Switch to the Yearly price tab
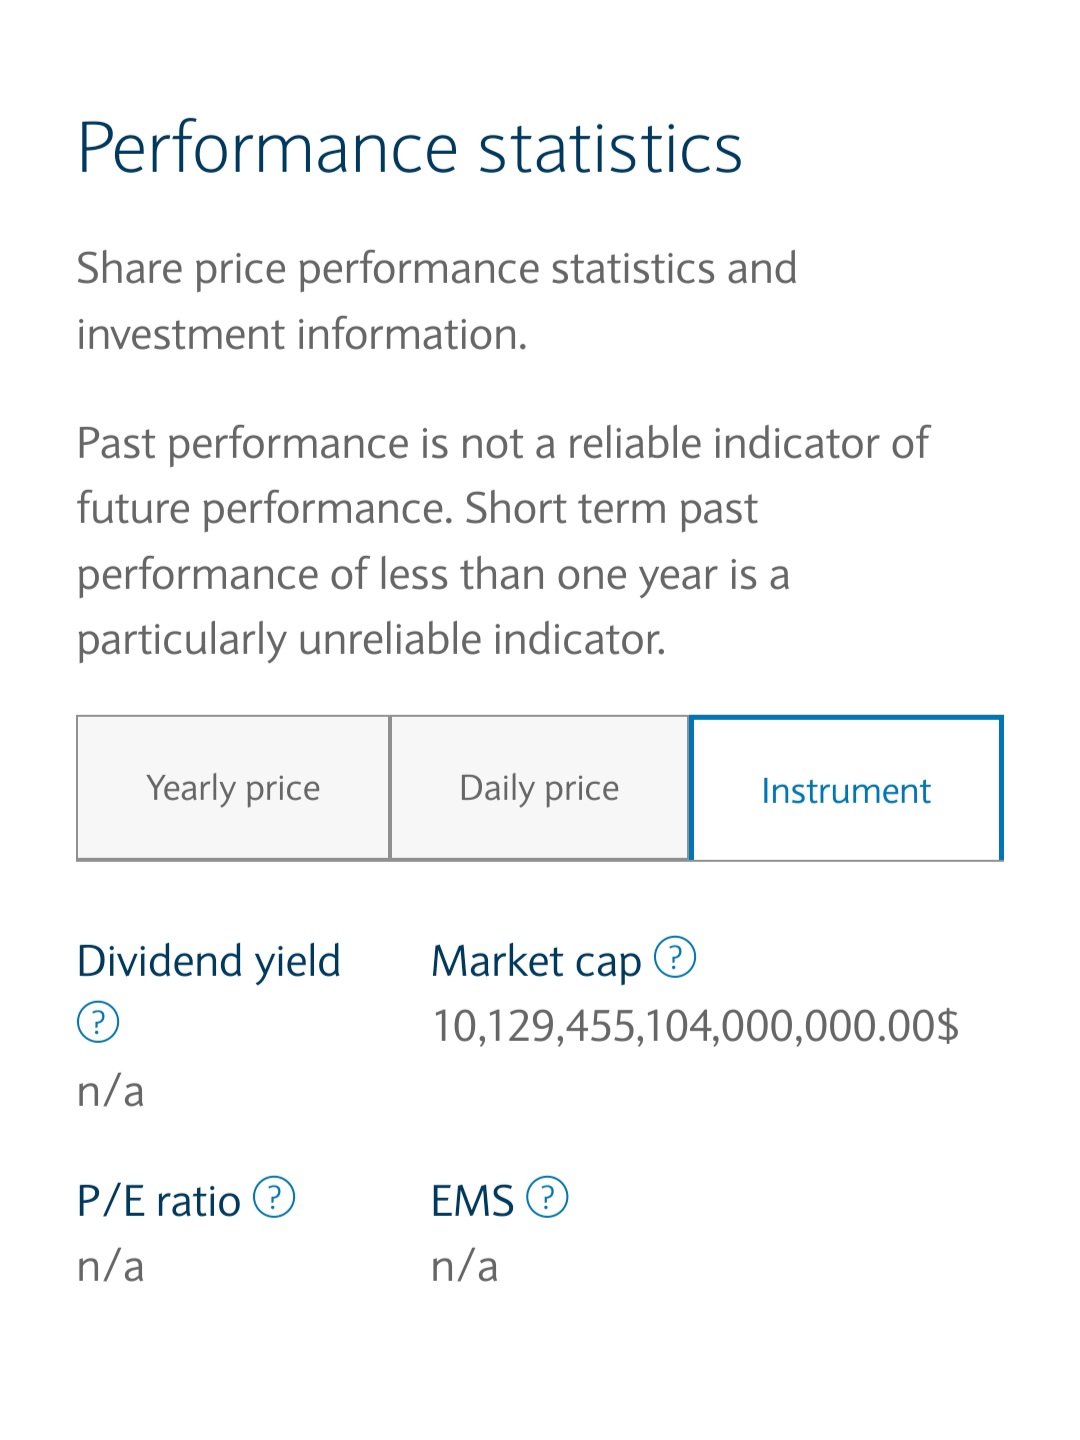This screenshot has width=1080, height=1440. pos(233,788)
